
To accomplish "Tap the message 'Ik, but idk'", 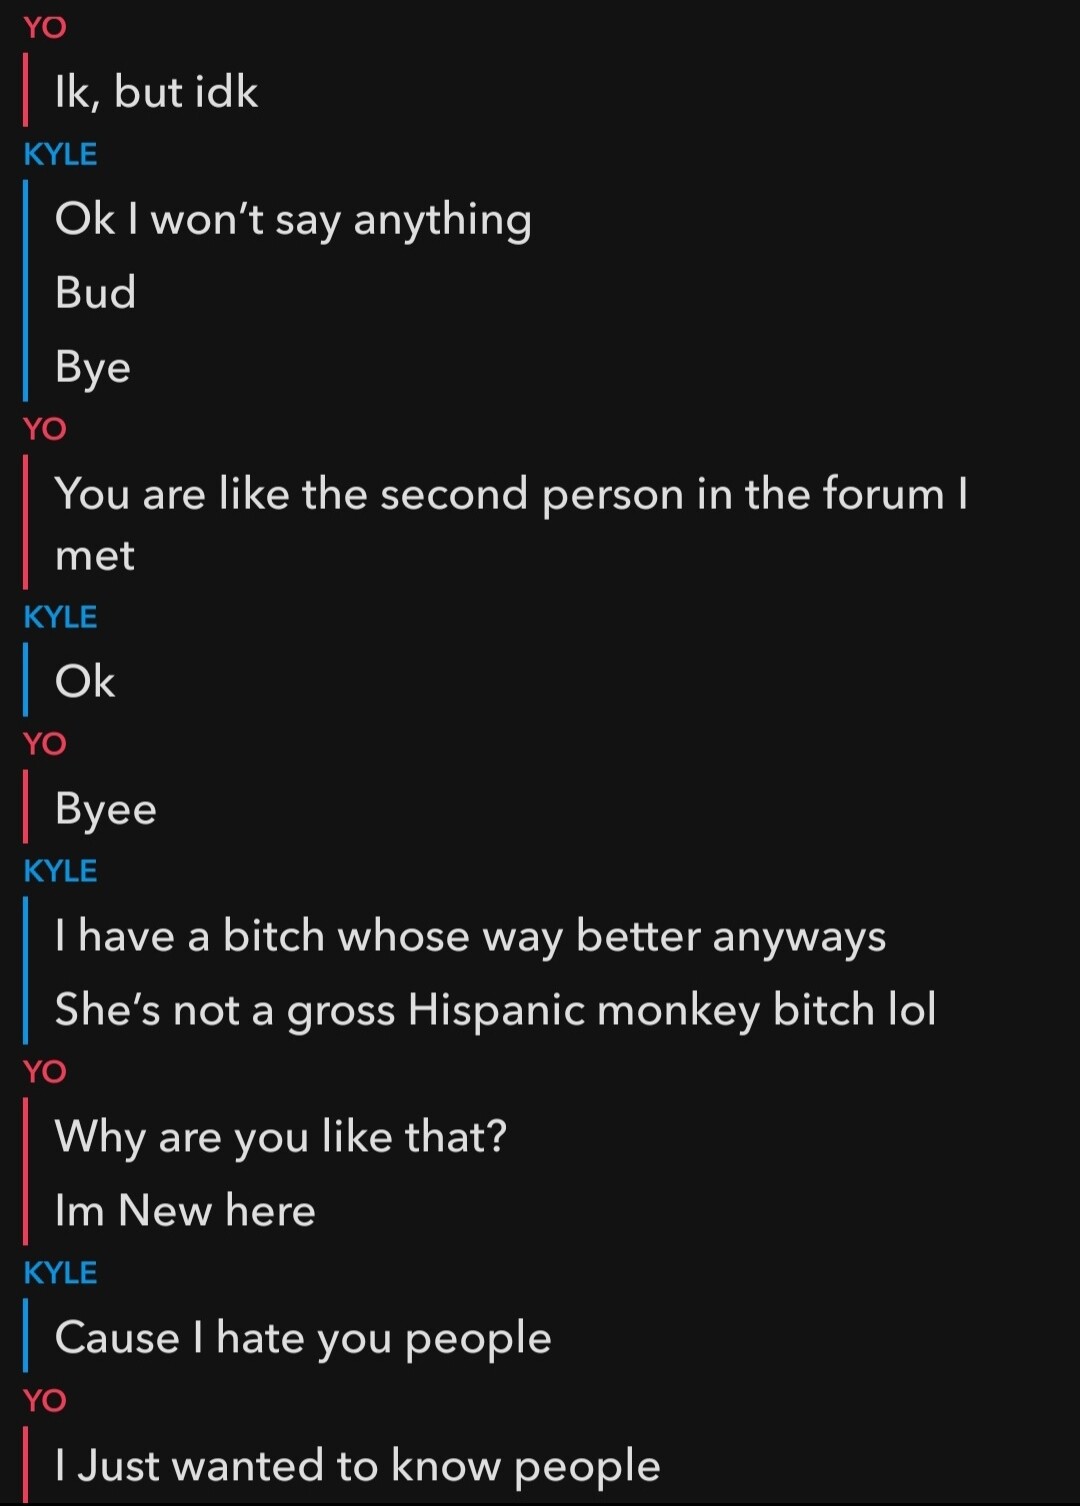I will tap(157, 92).
